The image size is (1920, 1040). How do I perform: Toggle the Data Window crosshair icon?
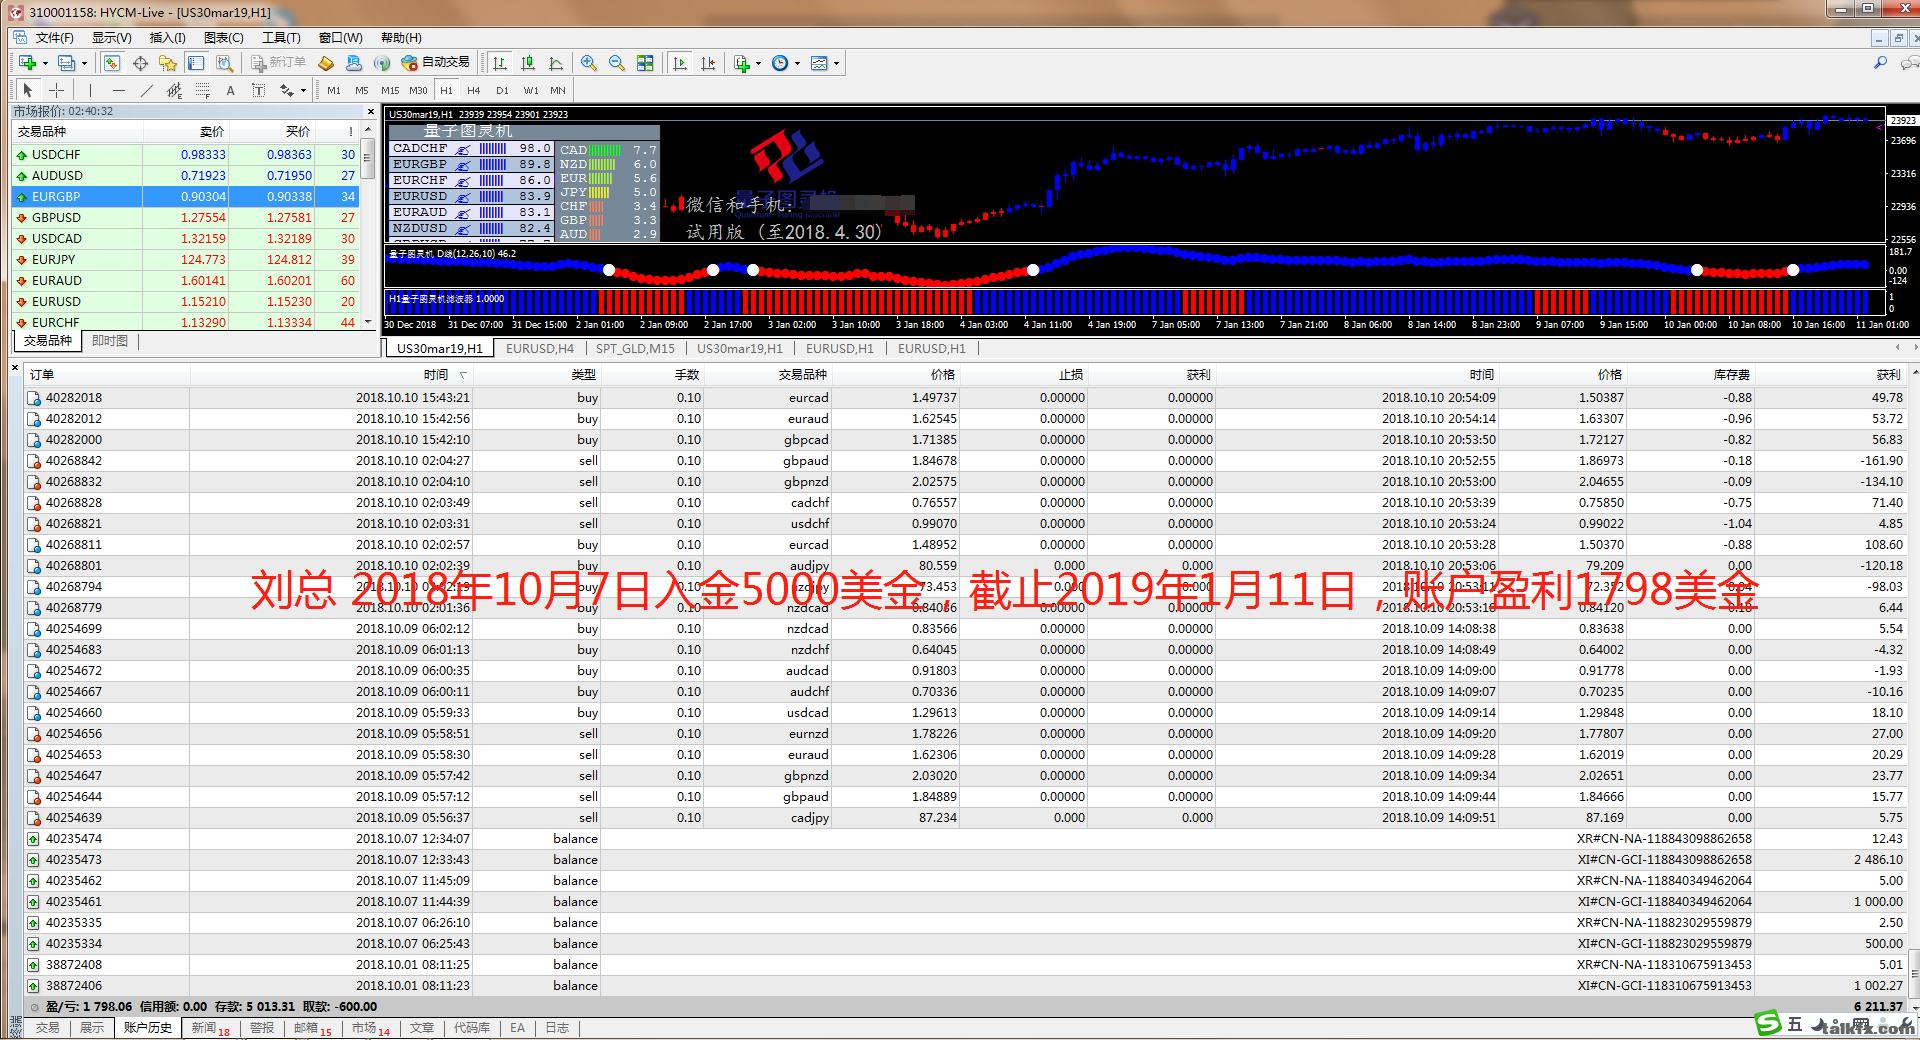[140, 63]
